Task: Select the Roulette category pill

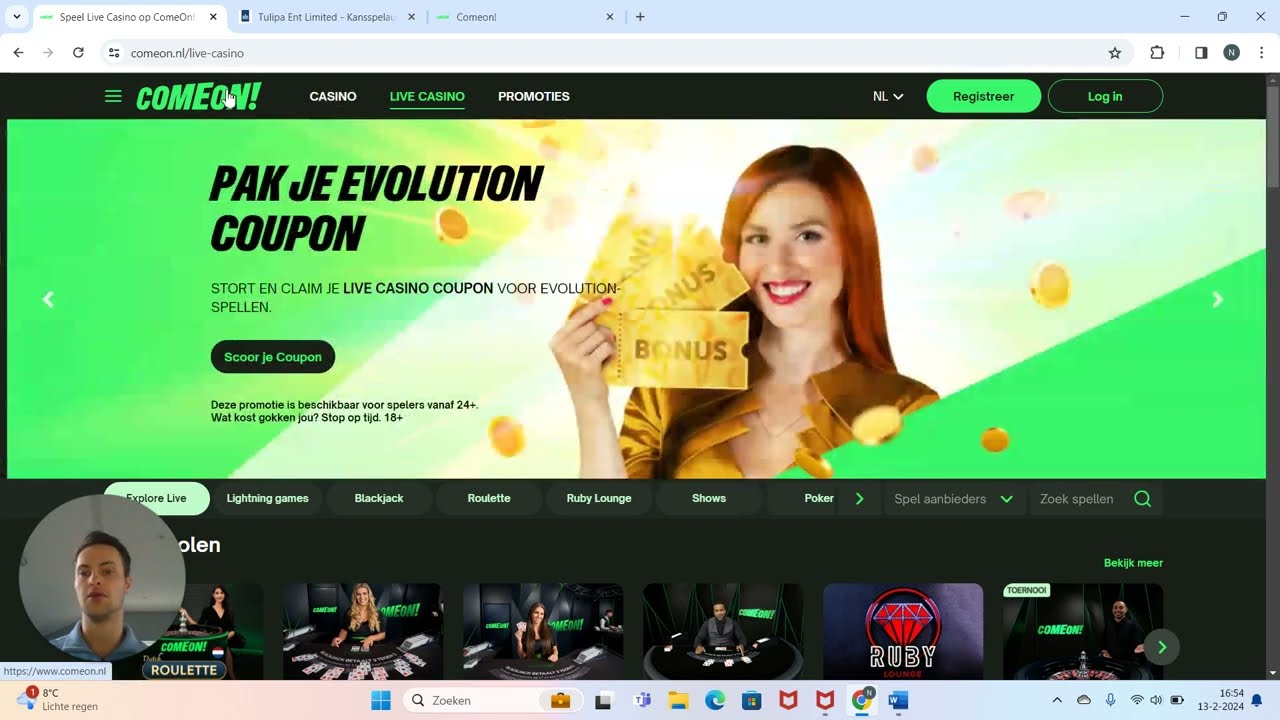Action: click(489, 498)
